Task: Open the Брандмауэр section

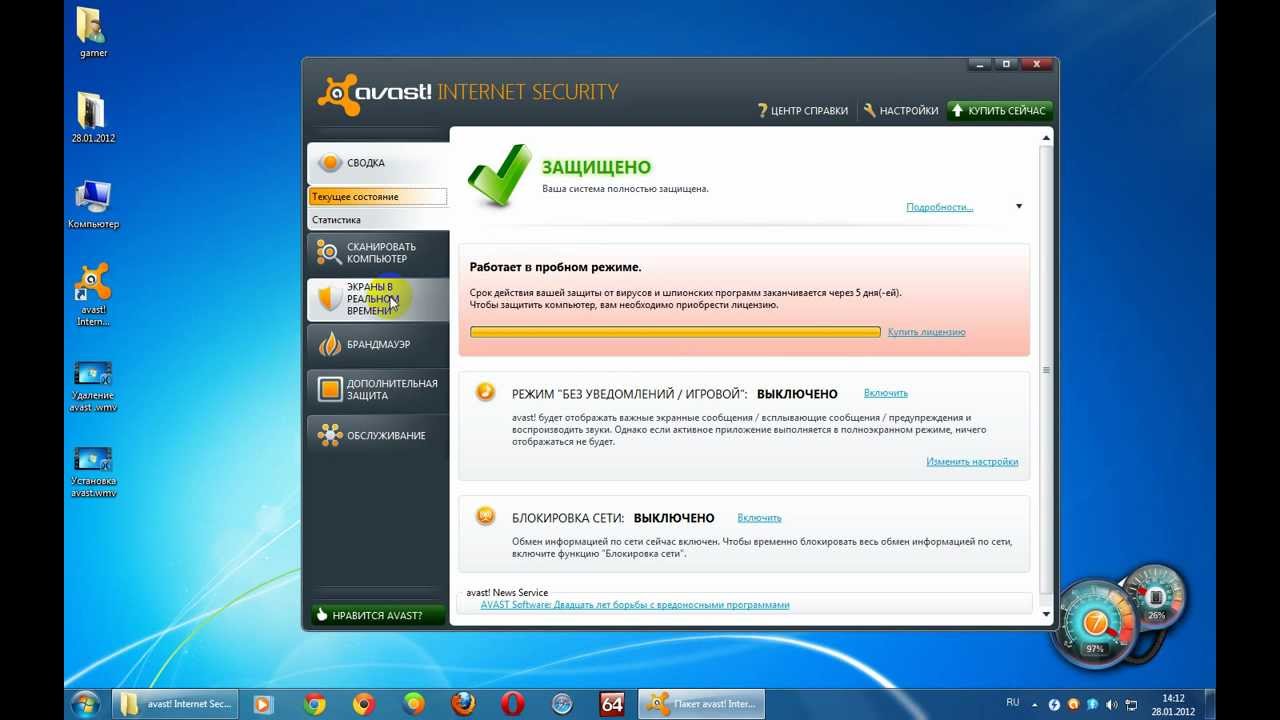Action: pyautogui.click(x=378, y=344)
